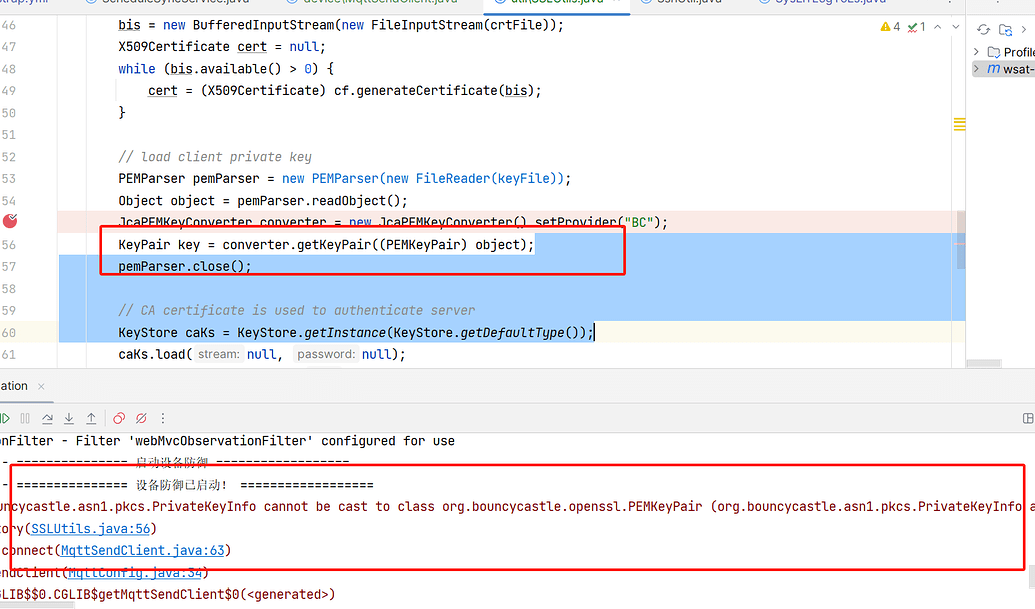Remove the breakpoint on line 55
Viewport: 1035px width, 609px height.
(11, 221)
